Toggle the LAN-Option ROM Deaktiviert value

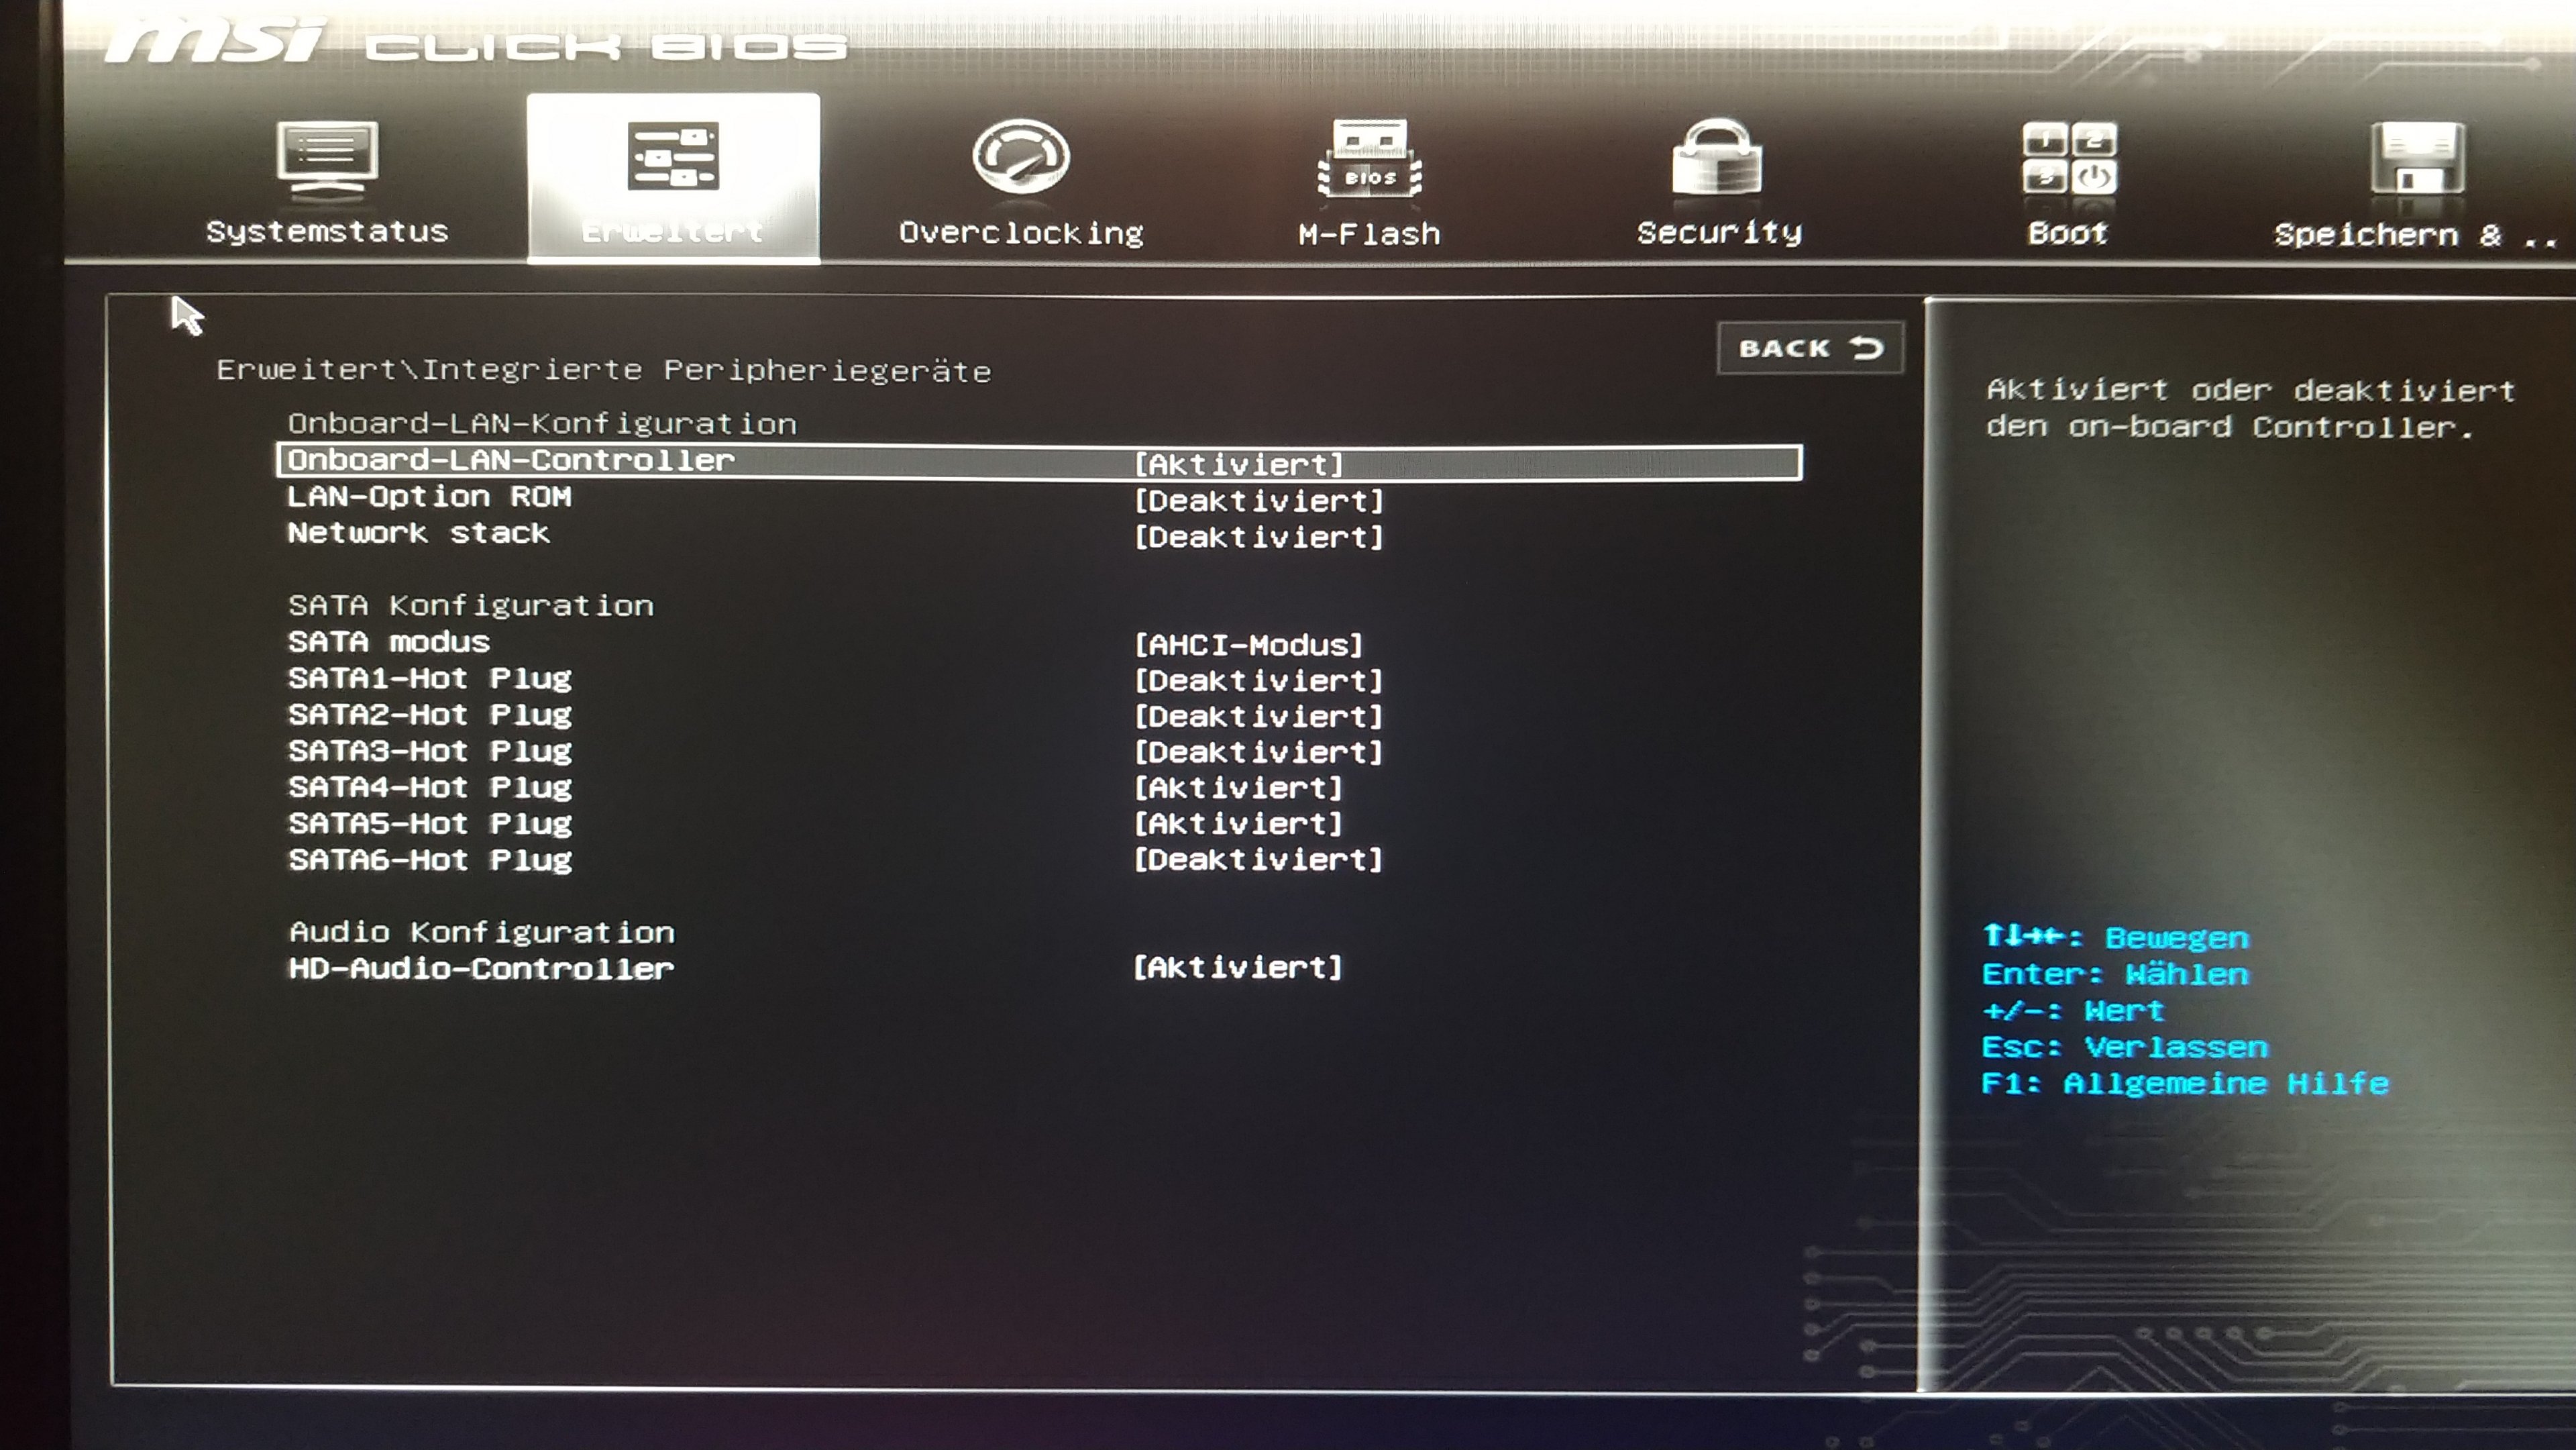coord(1258,500)
